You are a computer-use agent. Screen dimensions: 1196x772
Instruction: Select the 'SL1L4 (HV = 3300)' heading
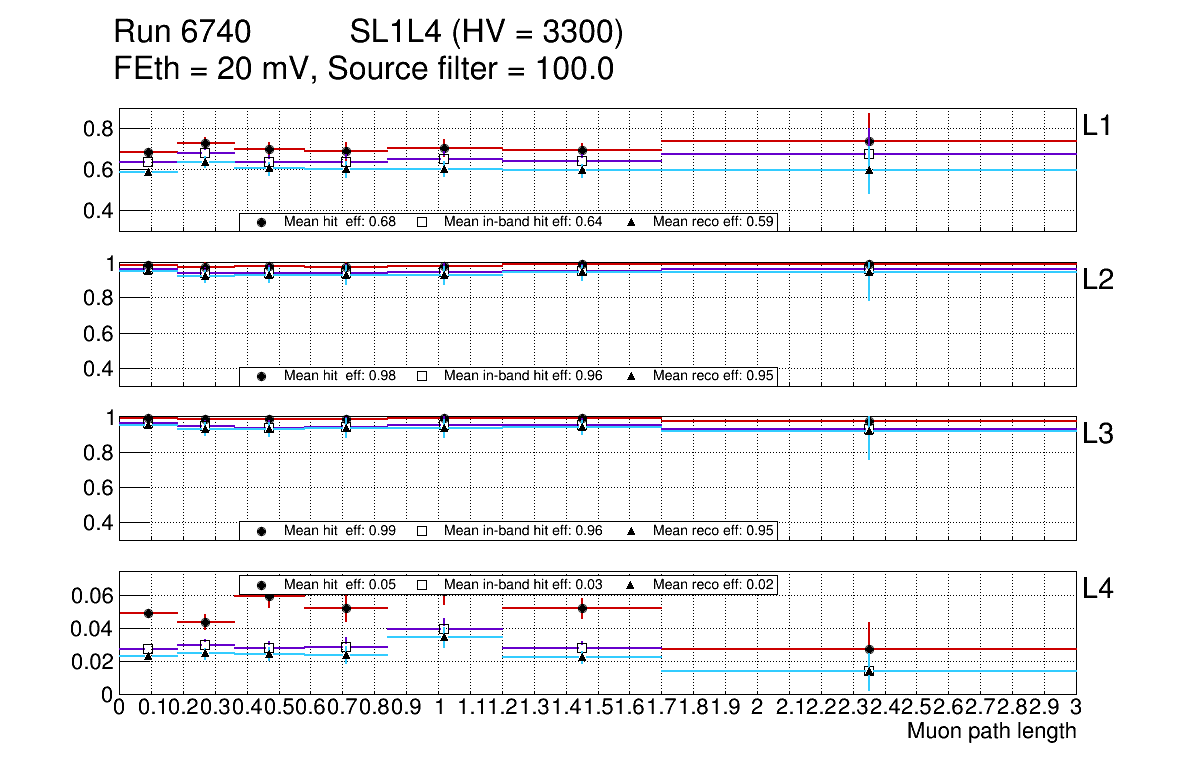pos(486,34)
